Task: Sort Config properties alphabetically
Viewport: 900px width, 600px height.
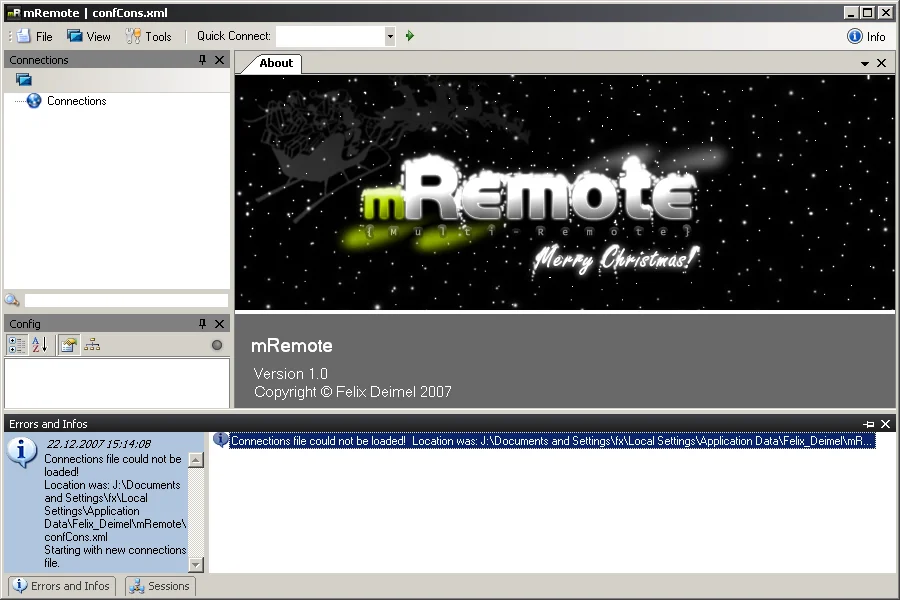Action: (40, 345)
